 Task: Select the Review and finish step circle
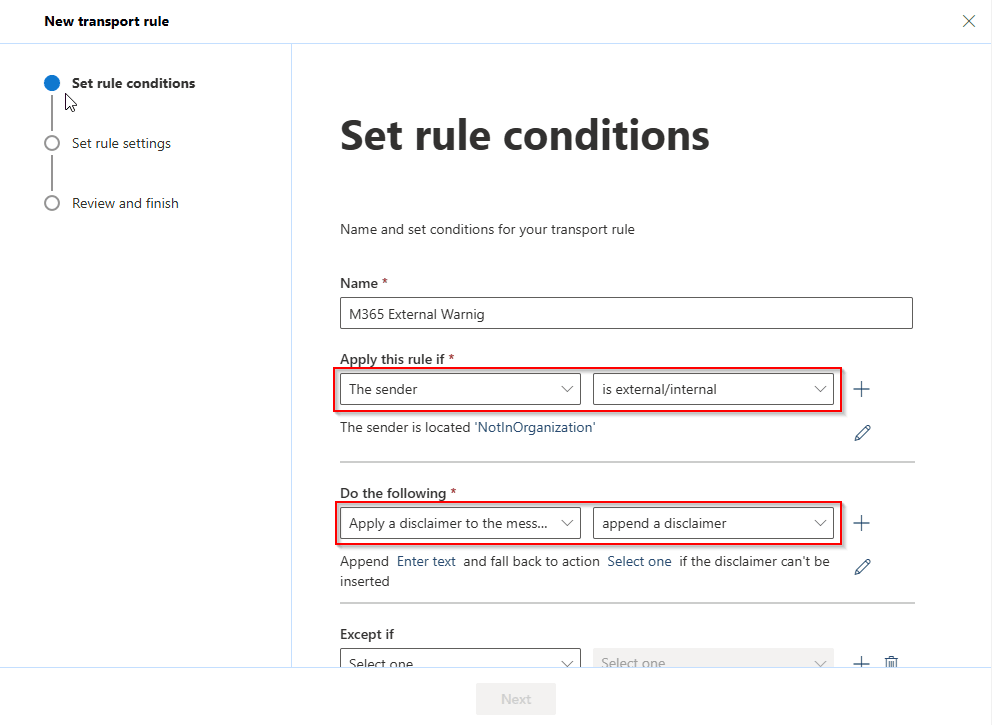coord(52,203)
